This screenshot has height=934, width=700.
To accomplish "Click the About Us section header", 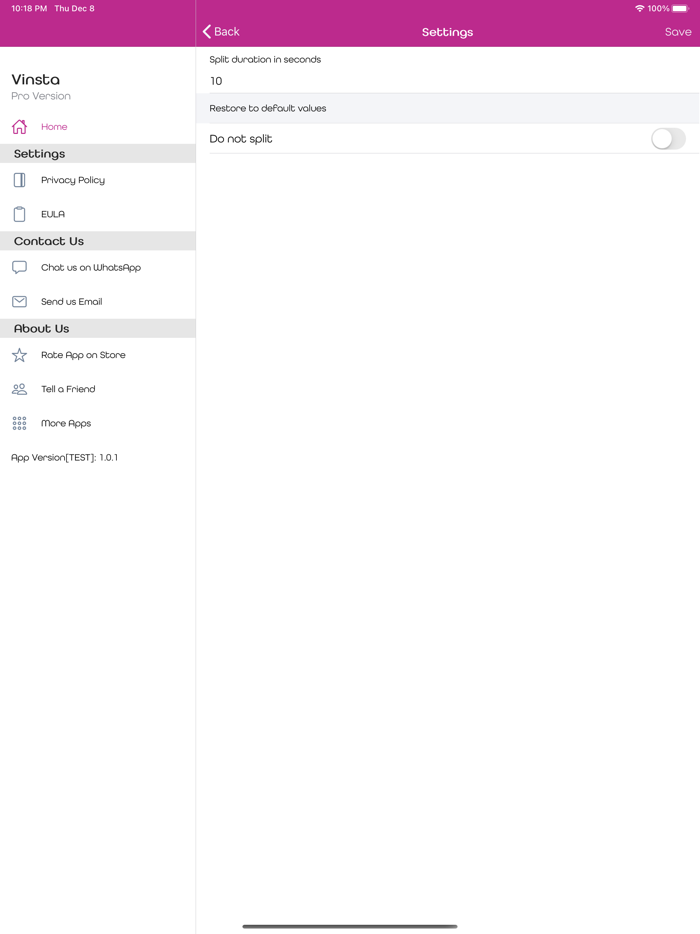I will (x=98, y=329).
